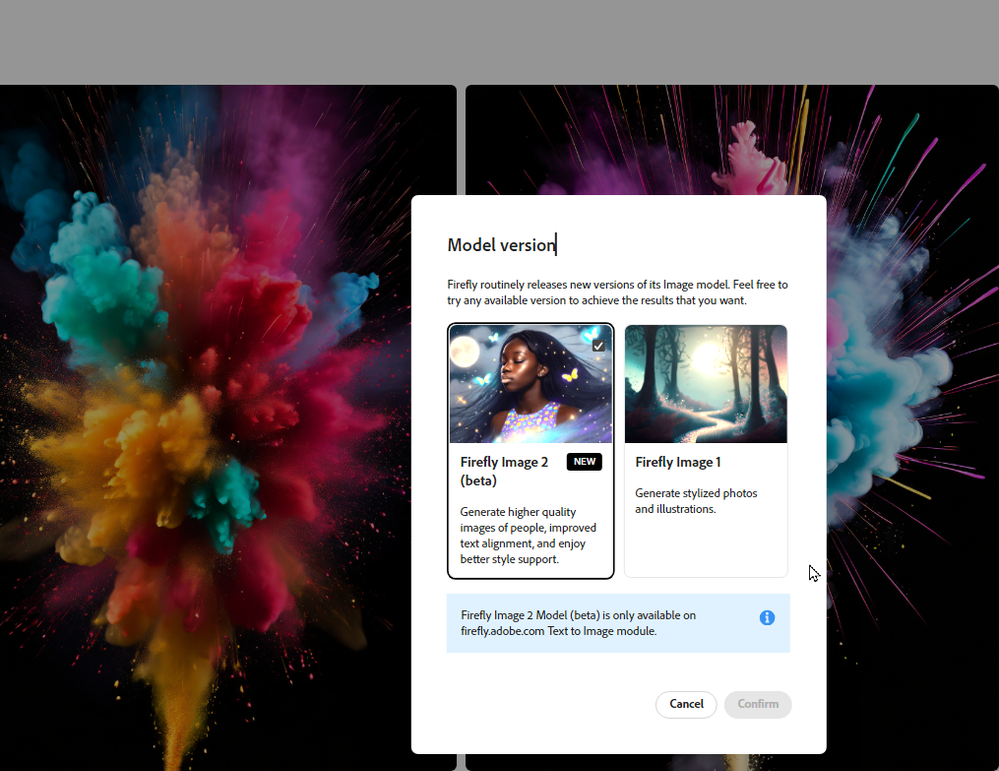999x771 pixels.
Task: Click the info icon in blue notice
Action: click(767, 617)
